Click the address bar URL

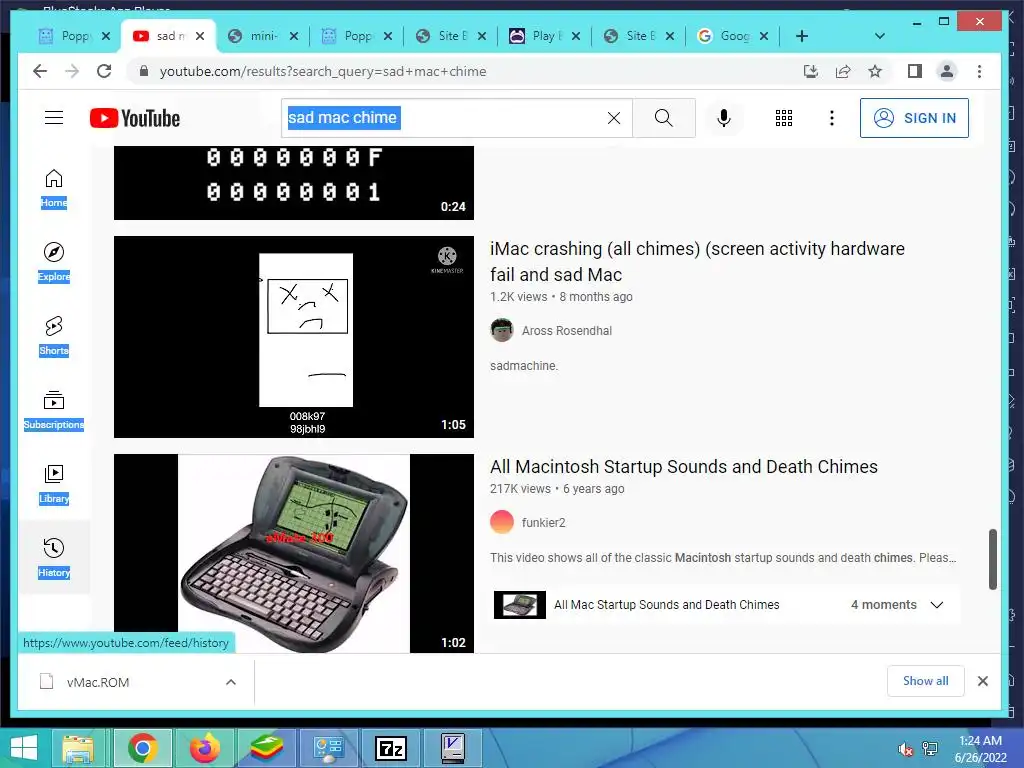point(323,71)
